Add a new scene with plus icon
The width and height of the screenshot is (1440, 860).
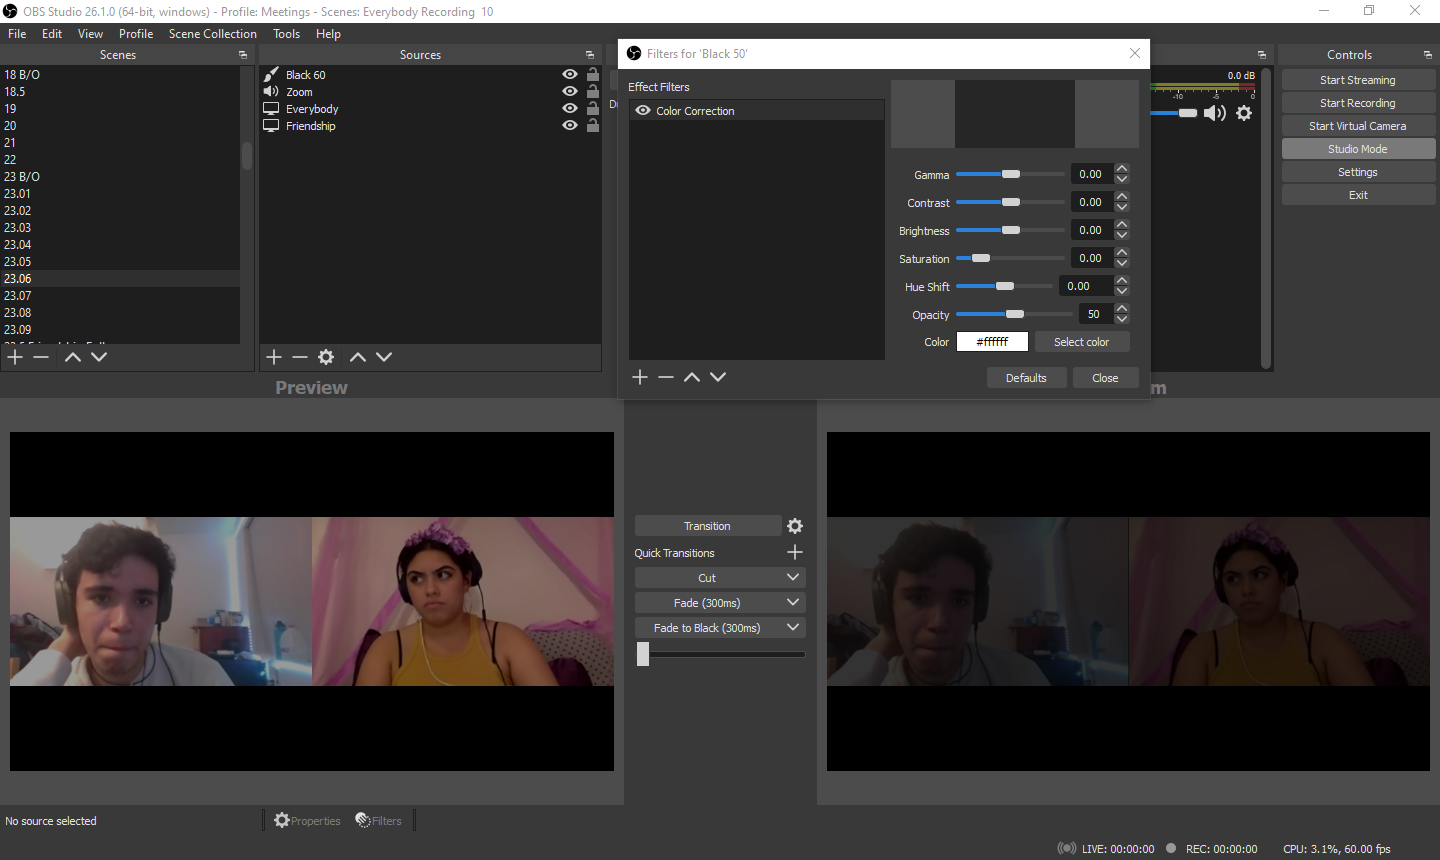tap(15, 357)
